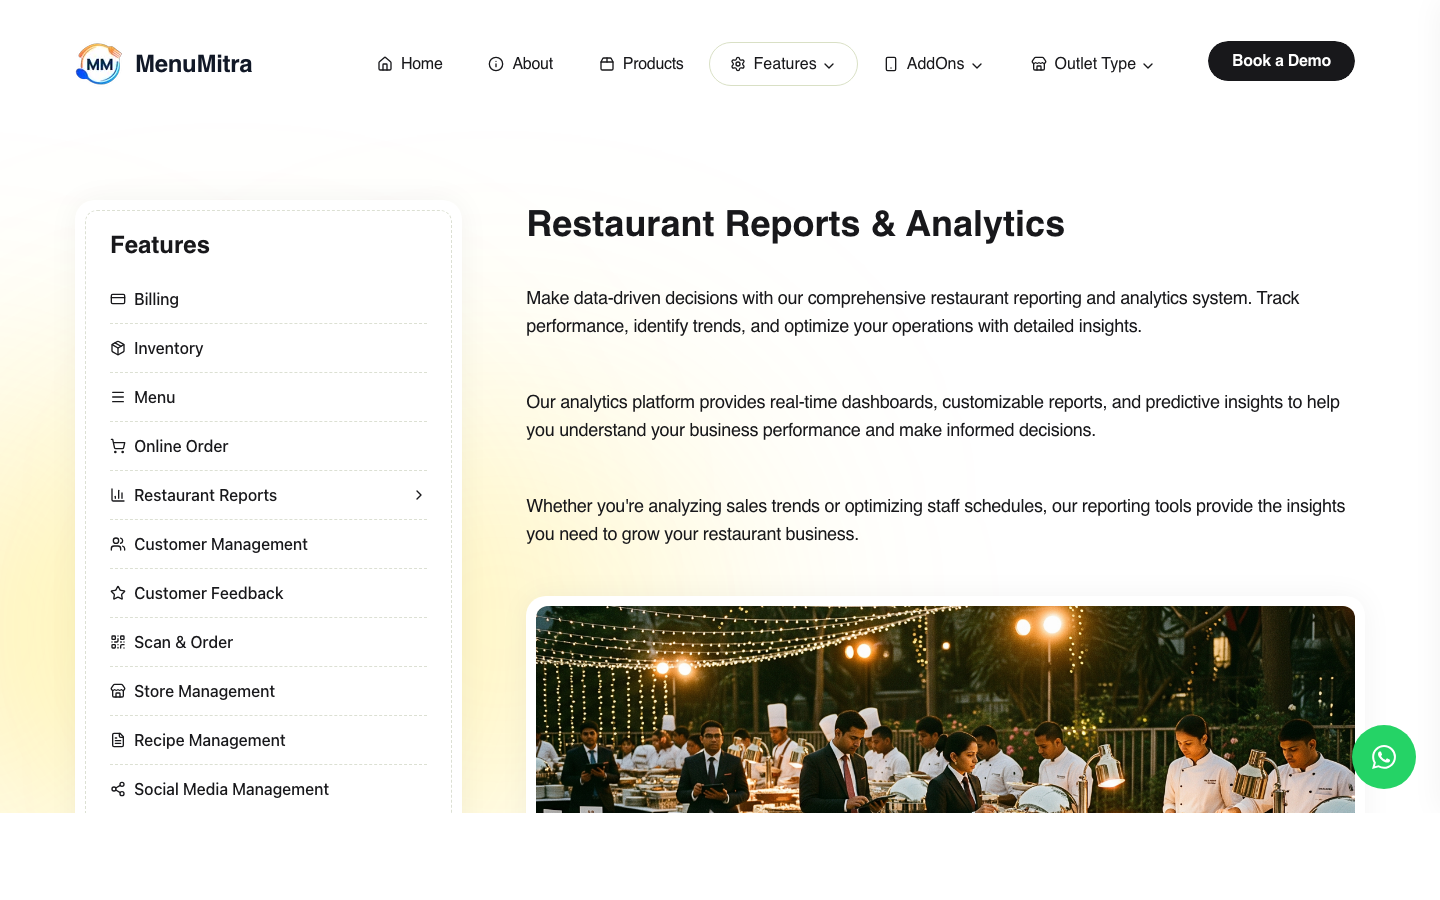The width and height of the screenshot is (1440, 900).
Task: Click chevron arrow beside Restaurant Reports
Action: (419, 495)
